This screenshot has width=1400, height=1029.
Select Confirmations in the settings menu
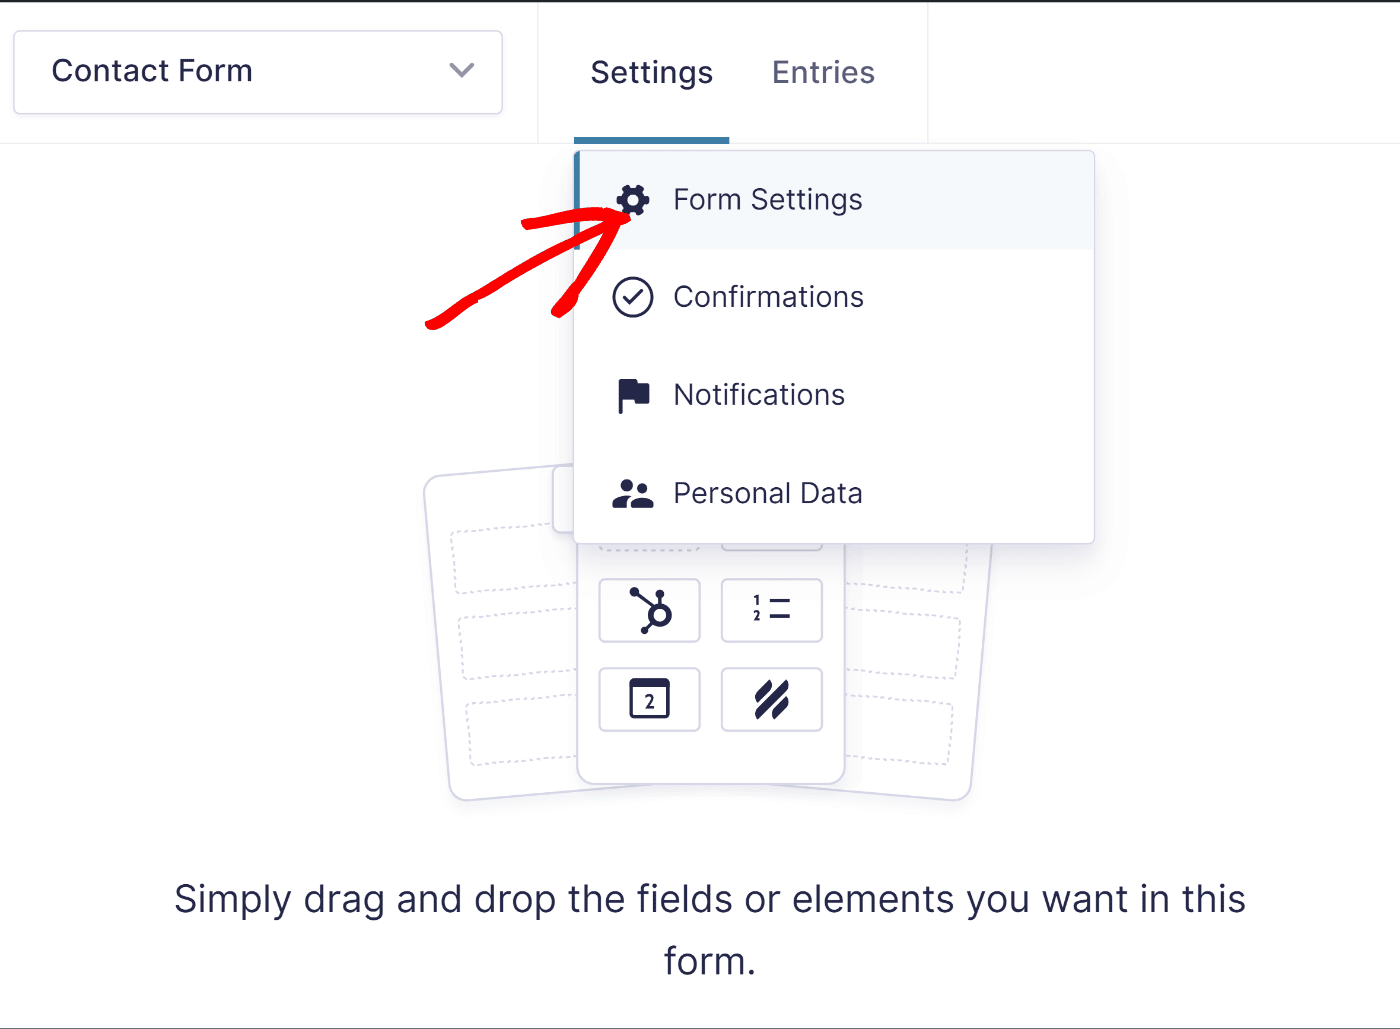768,296
